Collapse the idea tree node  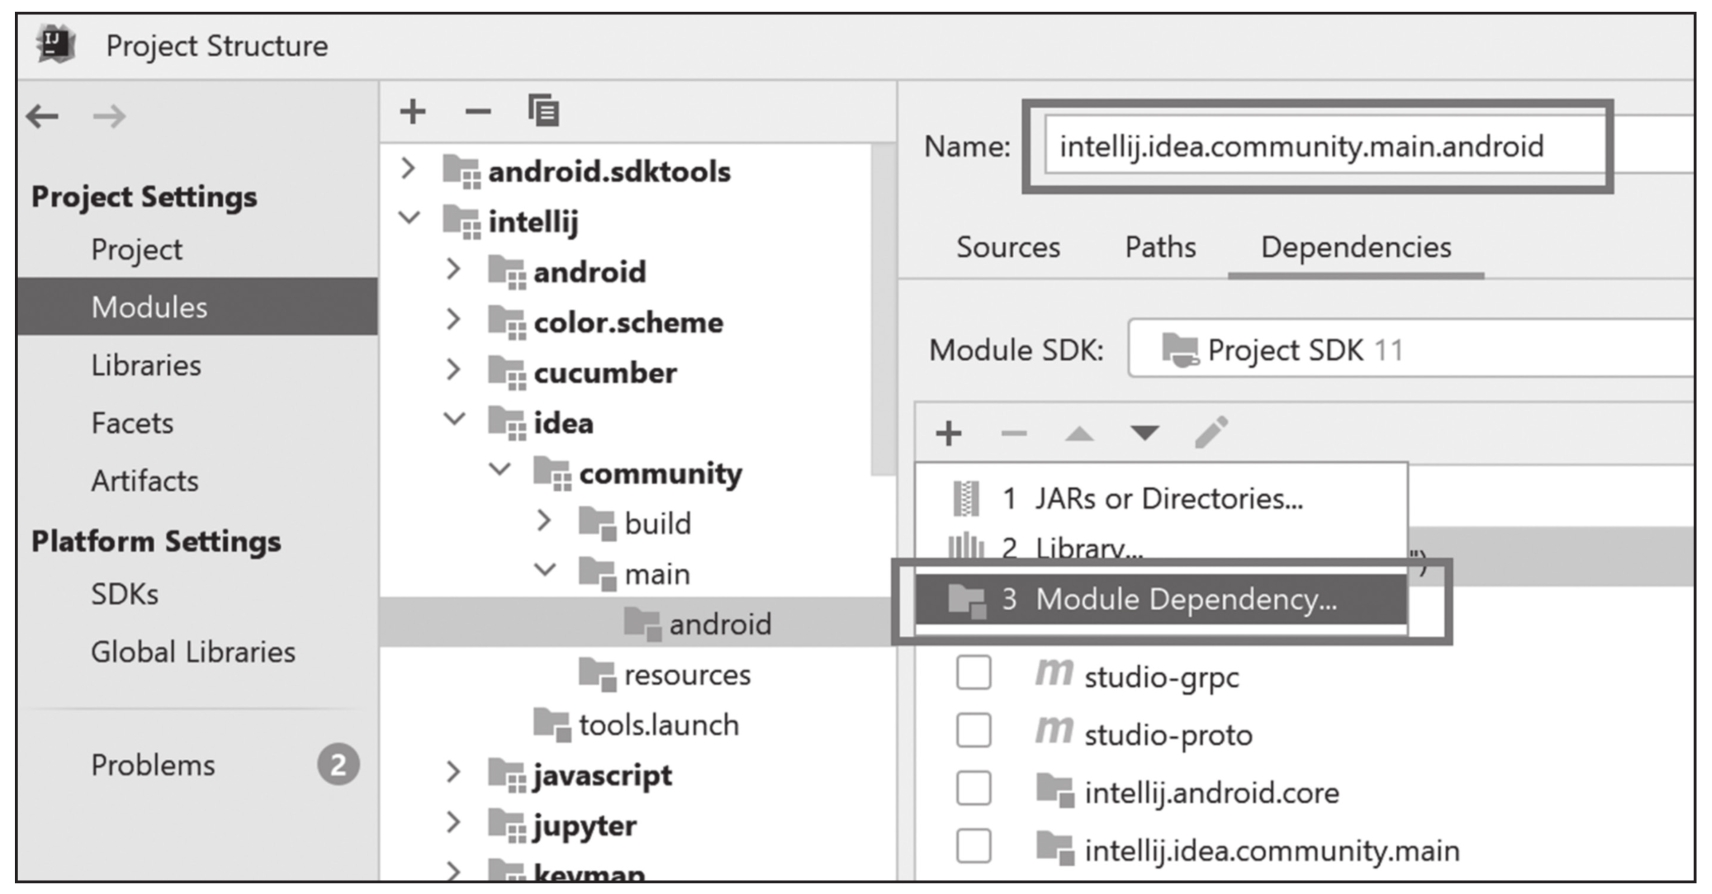coord(454,419)
